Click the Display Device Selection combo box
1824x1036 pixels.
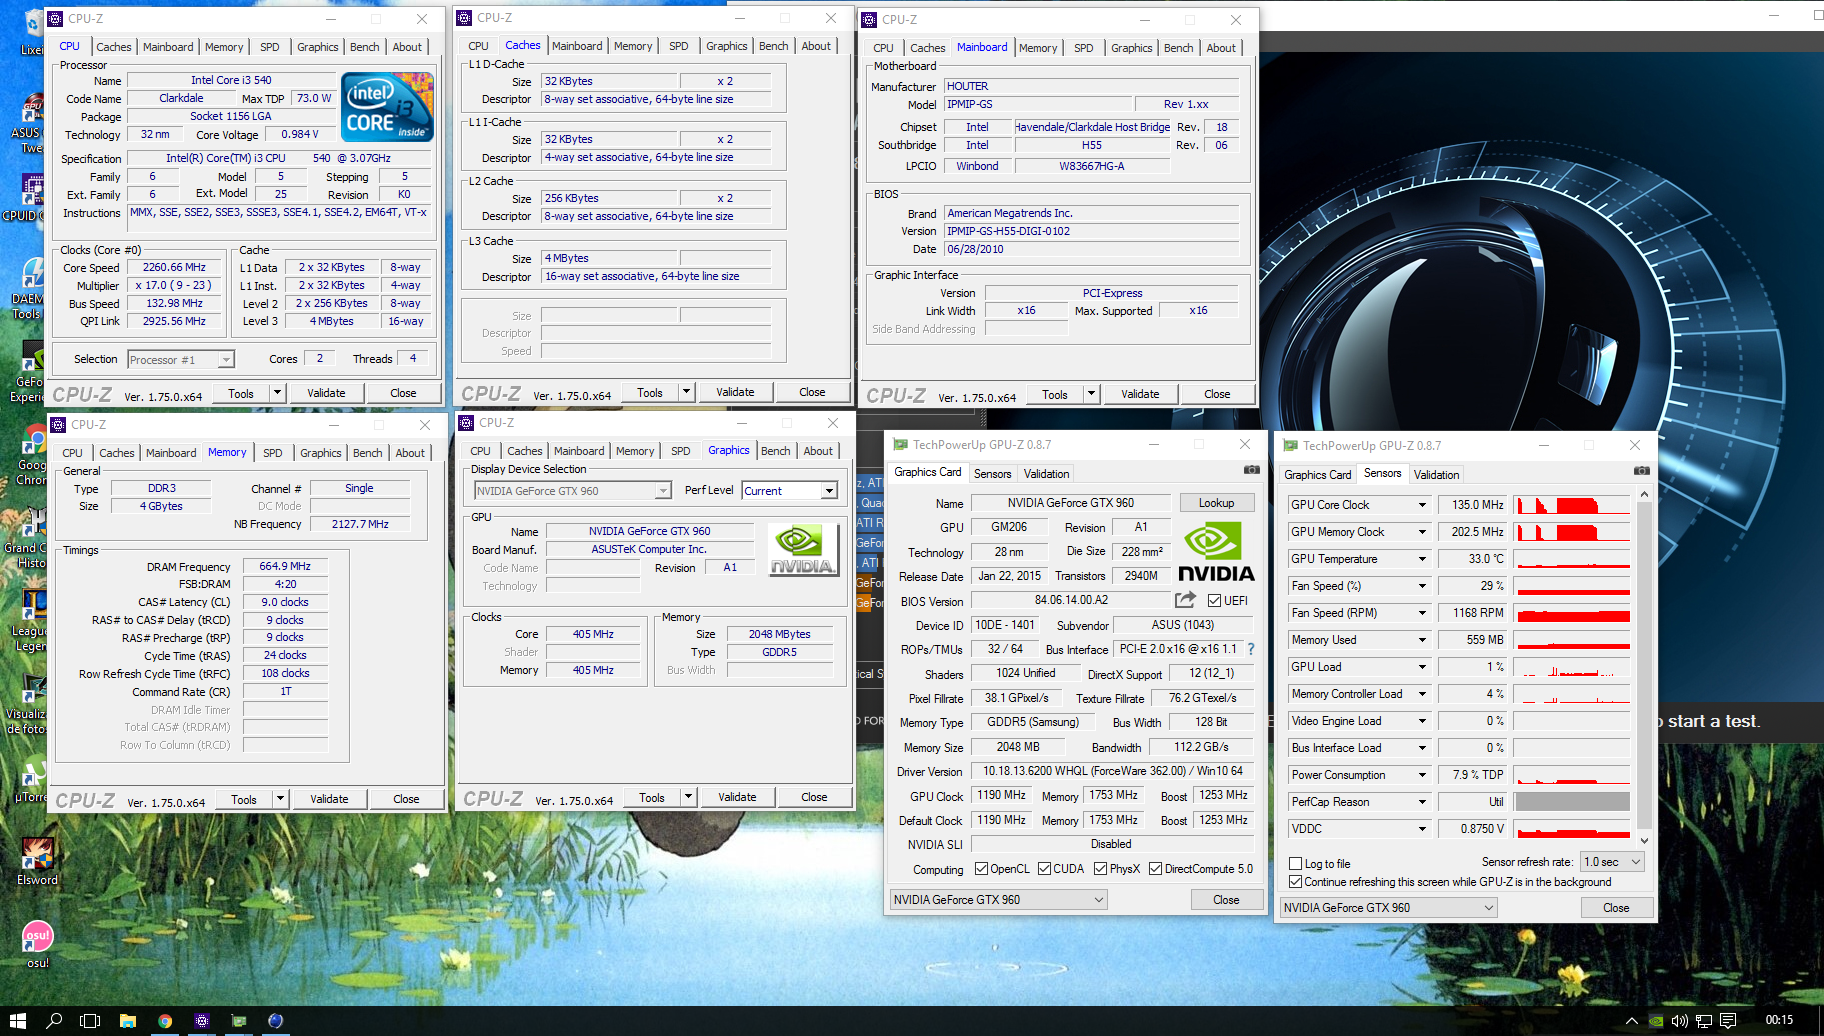tap(573, 491)
